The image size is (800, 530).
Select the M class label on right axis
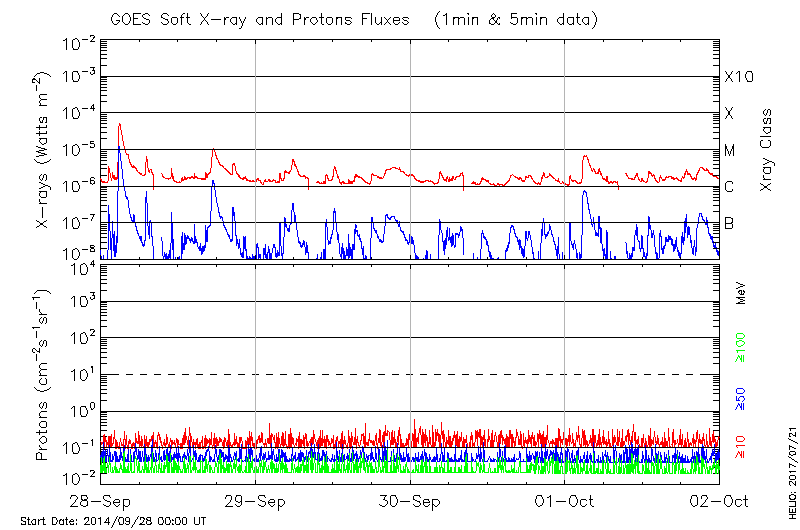(x=730, y=151)
